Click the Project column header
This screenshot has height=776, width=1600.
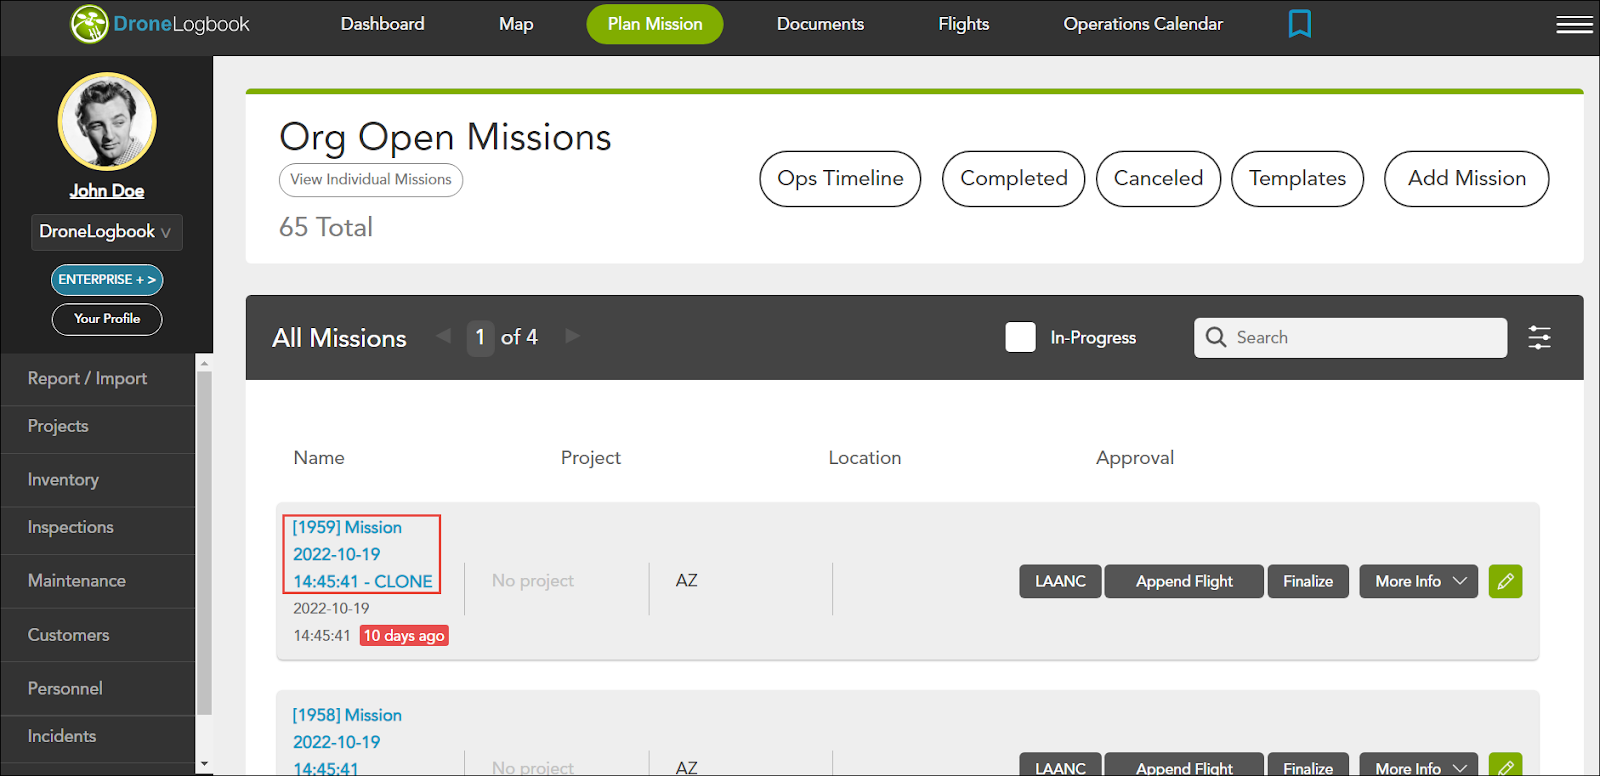[591, 458]
